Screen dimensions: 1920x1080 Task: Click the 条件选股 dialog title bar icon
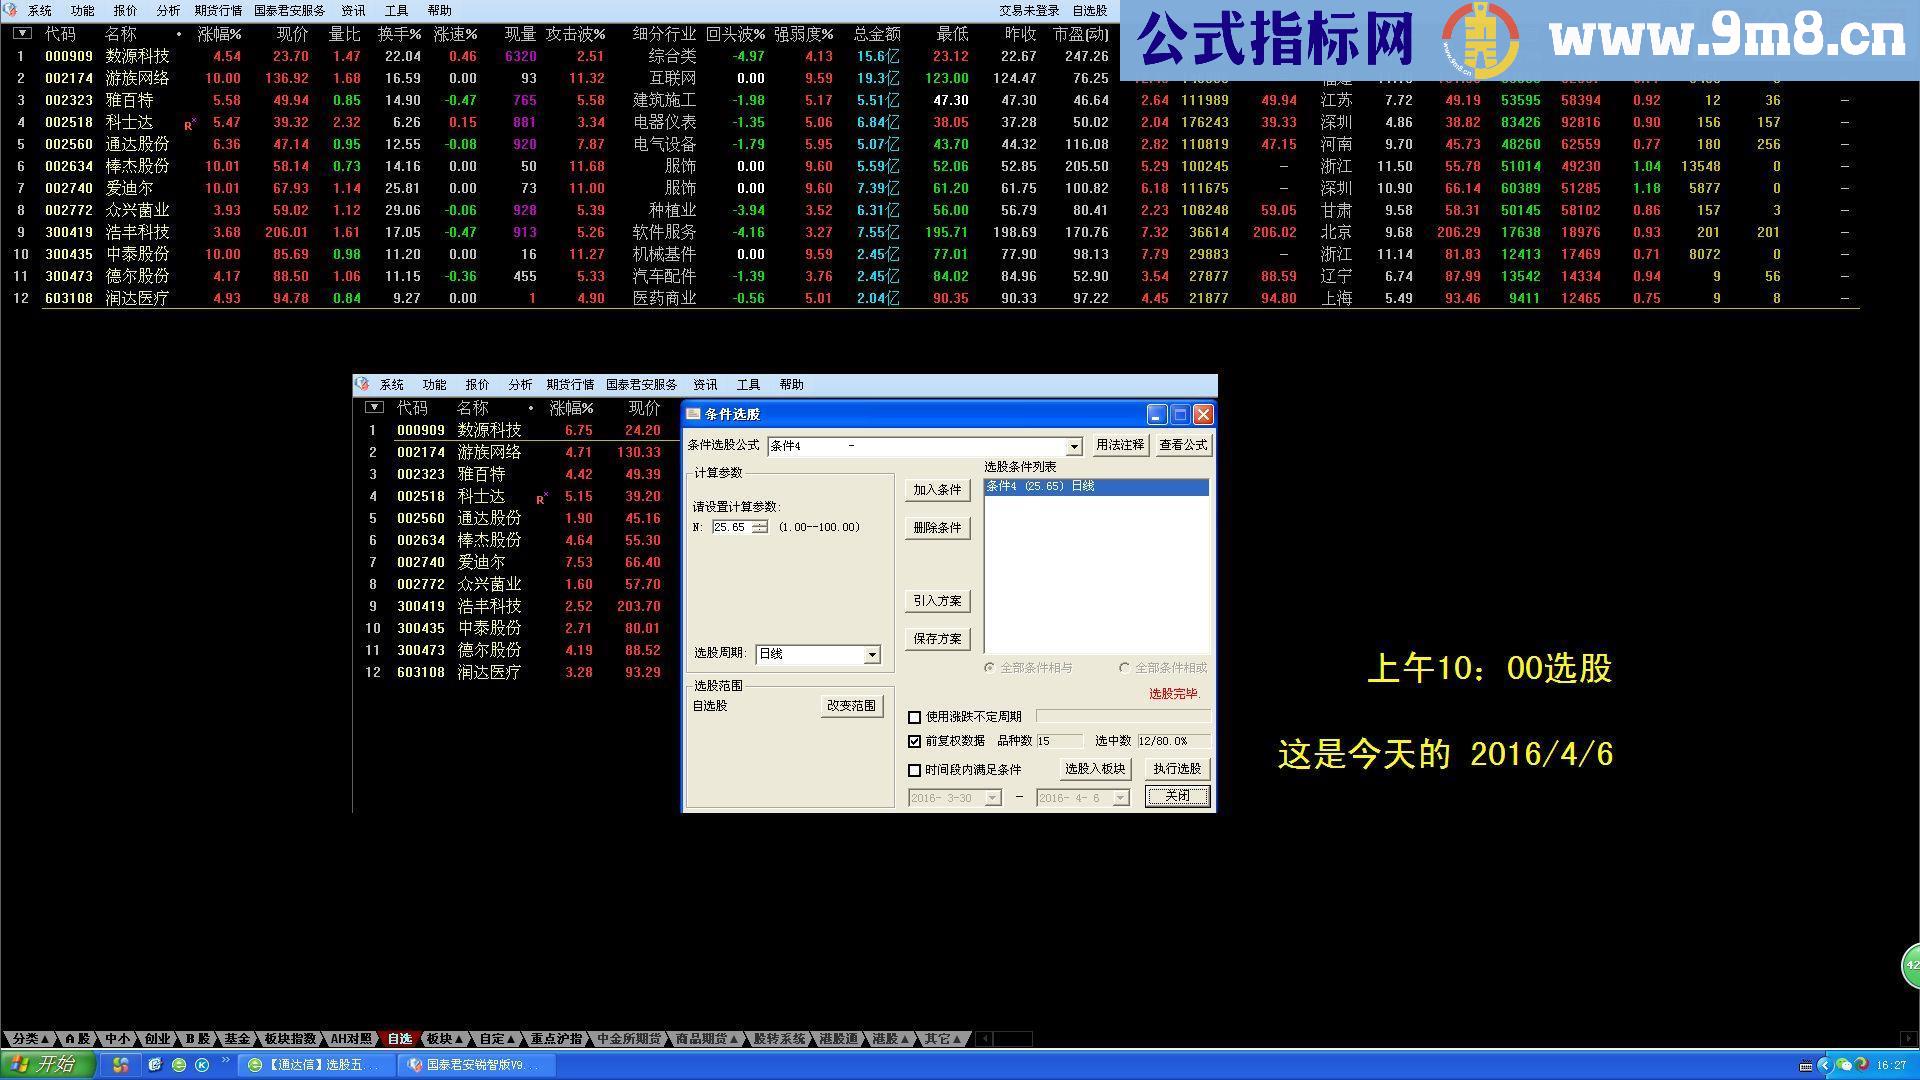coord(694,413)
